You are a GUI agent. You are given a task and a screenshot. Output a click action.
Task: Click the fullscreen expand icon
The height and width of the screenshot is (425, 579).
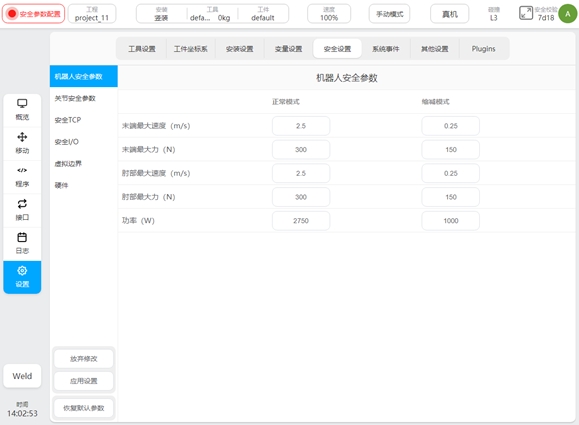pyautogui.click(x=526, y=13)
